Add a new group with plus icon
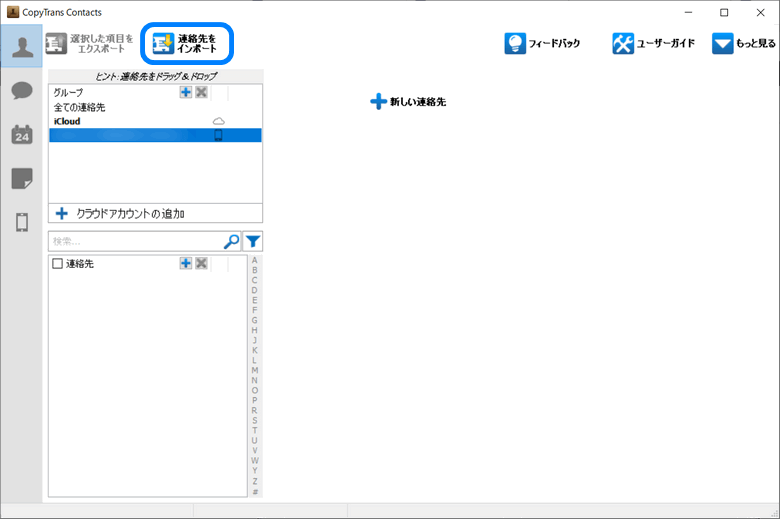Viewport: 780px width, 519px height. coord(186,92)
